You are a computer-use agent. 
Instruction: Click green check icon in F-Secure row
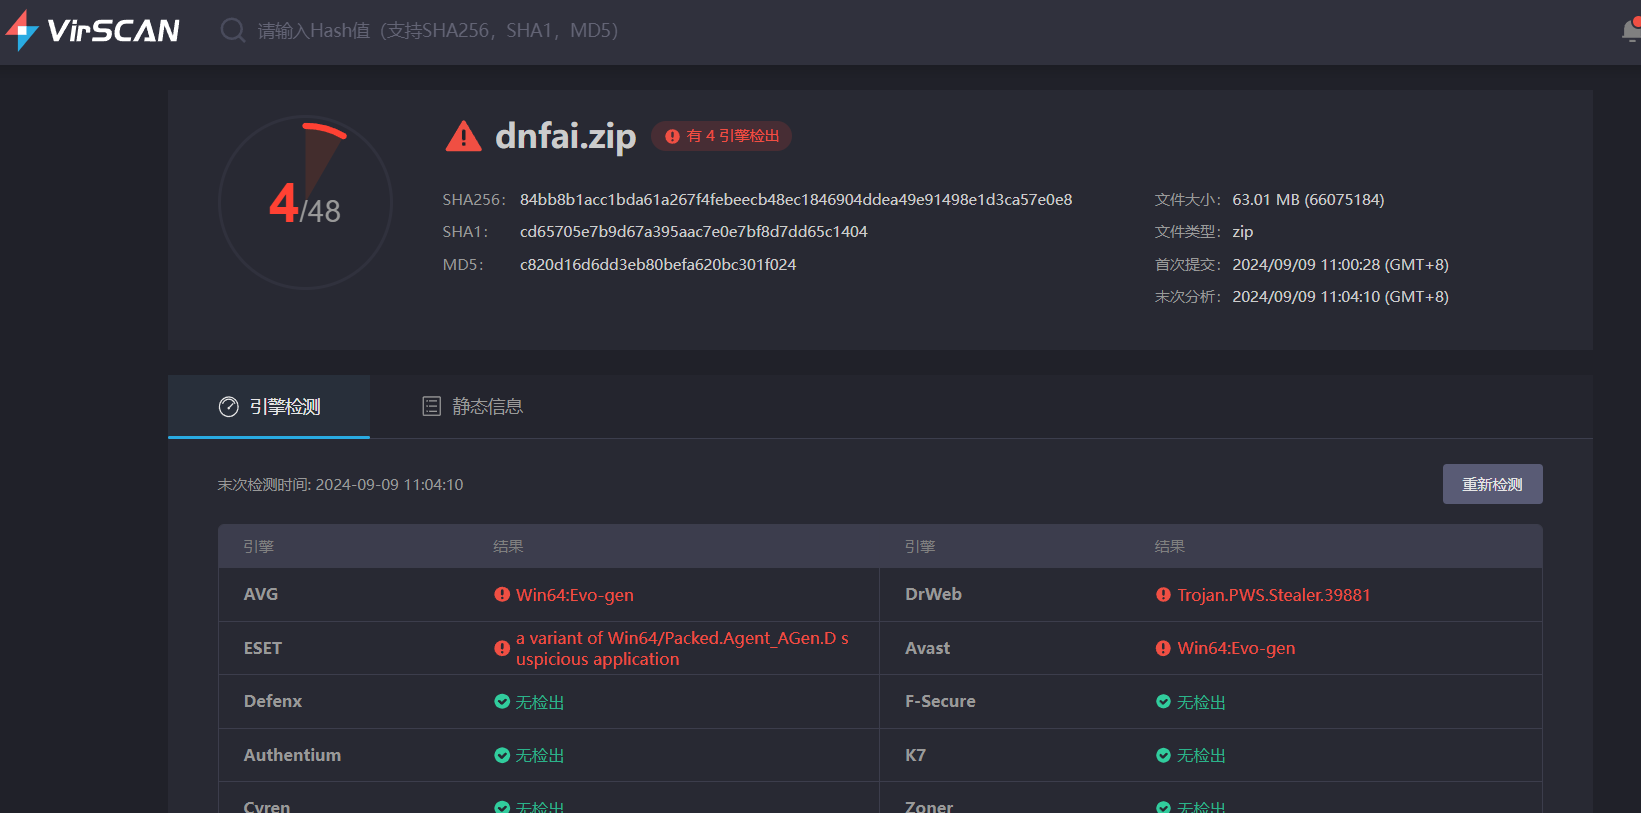tap(1163, 702)
